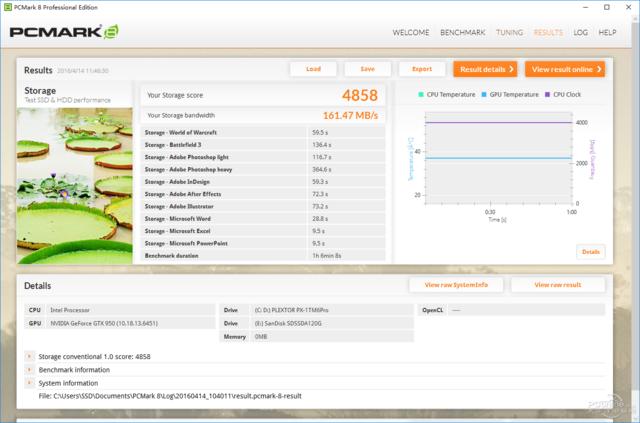Select the Storage - Microsoft Word row

click(x=263, y=218)
